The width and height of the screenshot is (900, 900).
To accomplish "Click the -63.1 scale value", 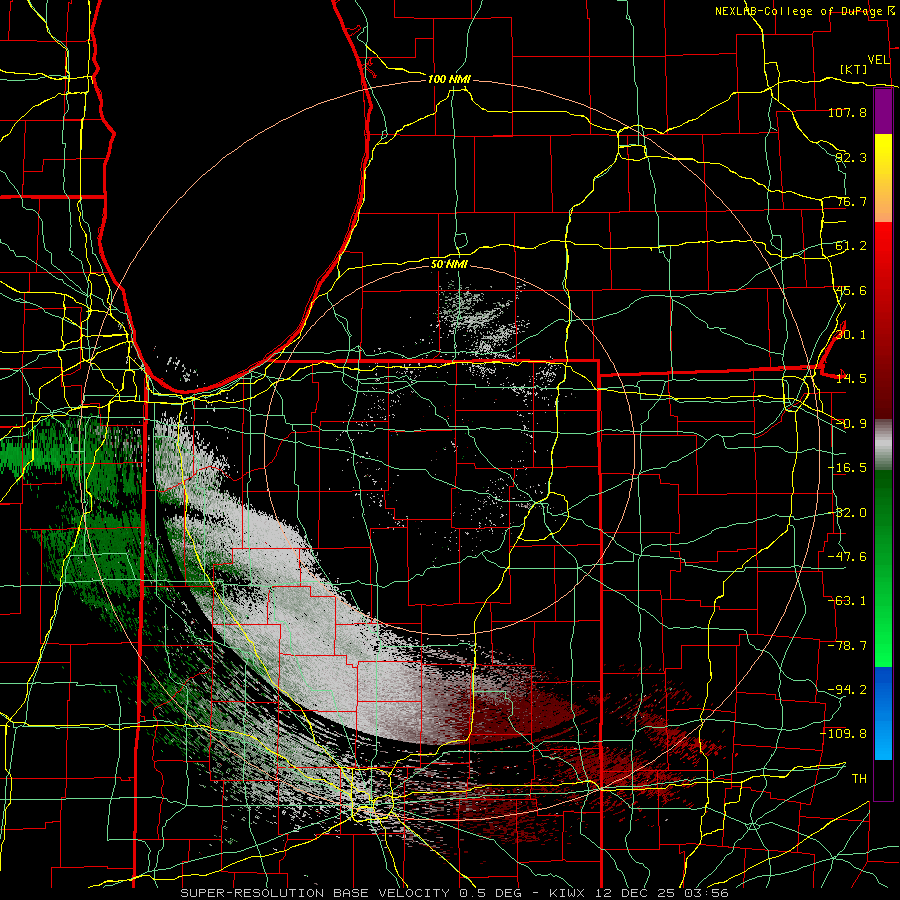I will tap(847, 601).
